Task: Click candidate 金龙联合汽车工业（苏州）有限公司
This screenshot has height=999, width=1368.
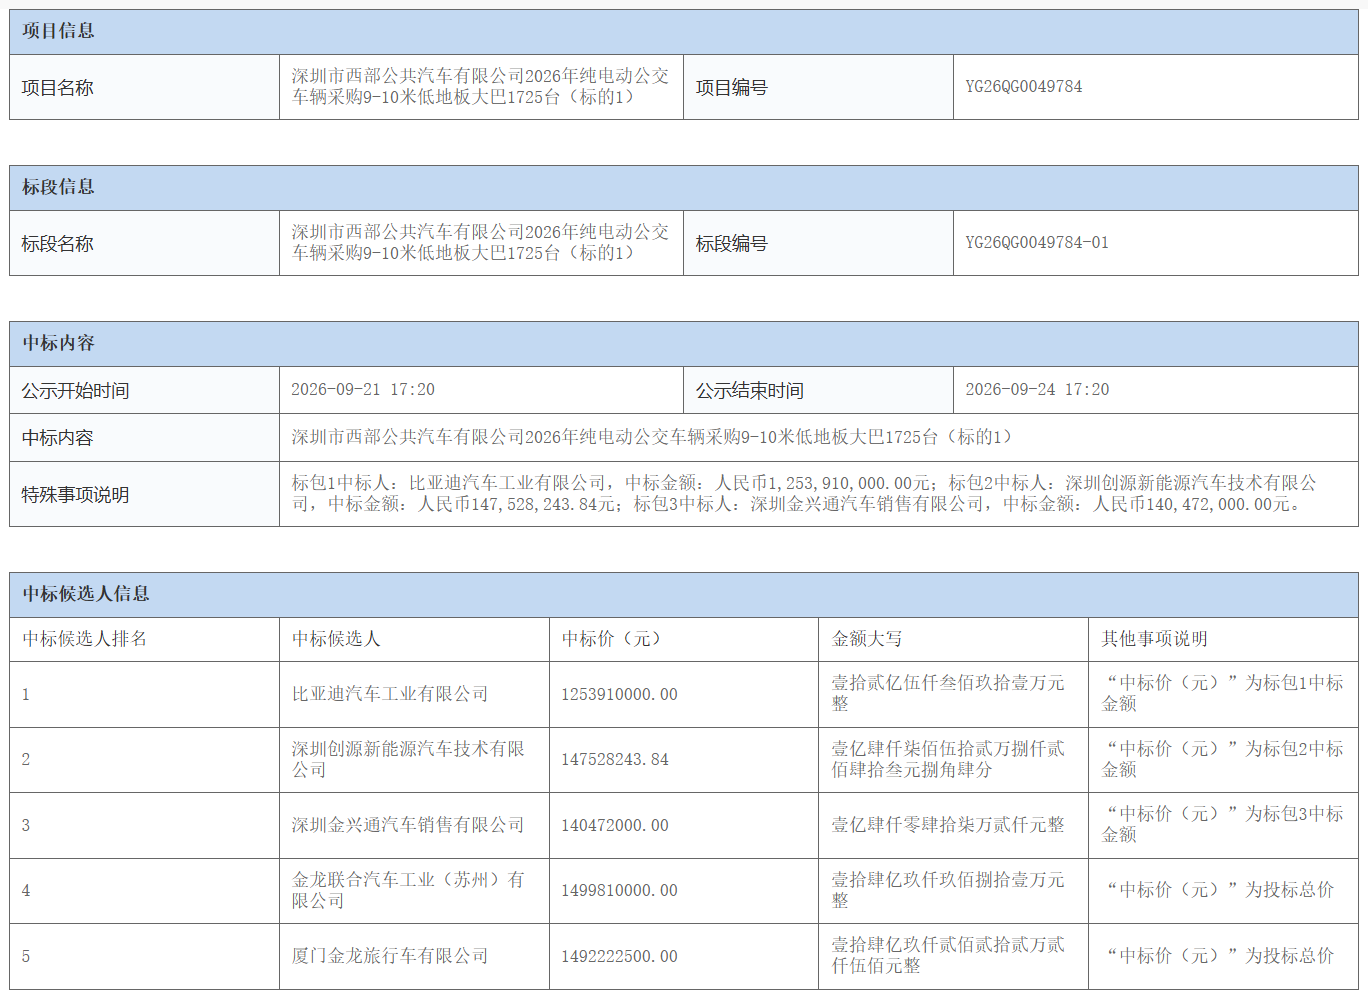Action: point(408,891)
